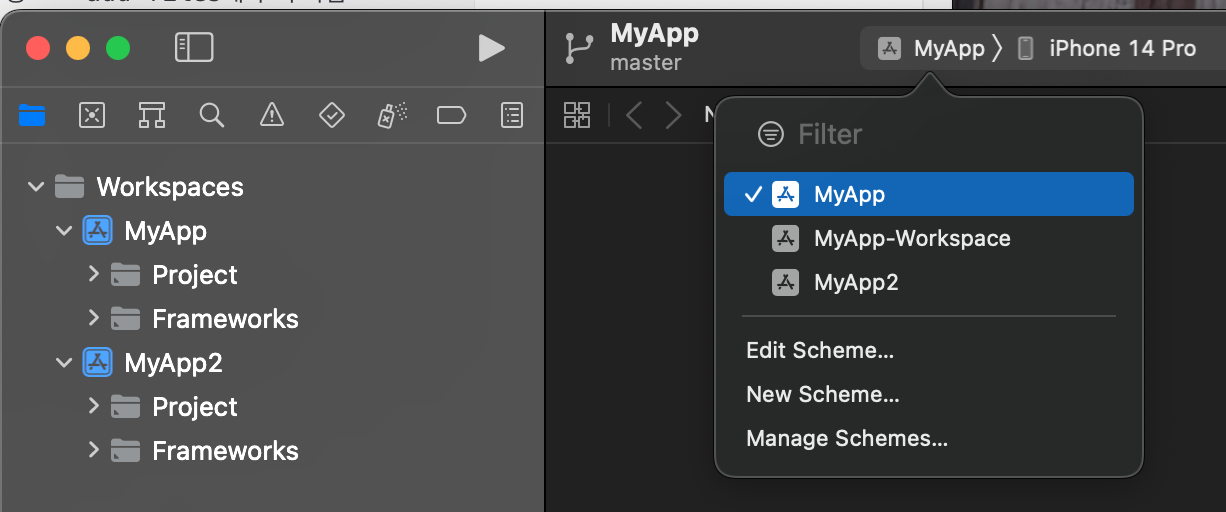The image size is (1226, 512).
Task: Open the Debug navigator spray icon
Action: click(391, 116)
